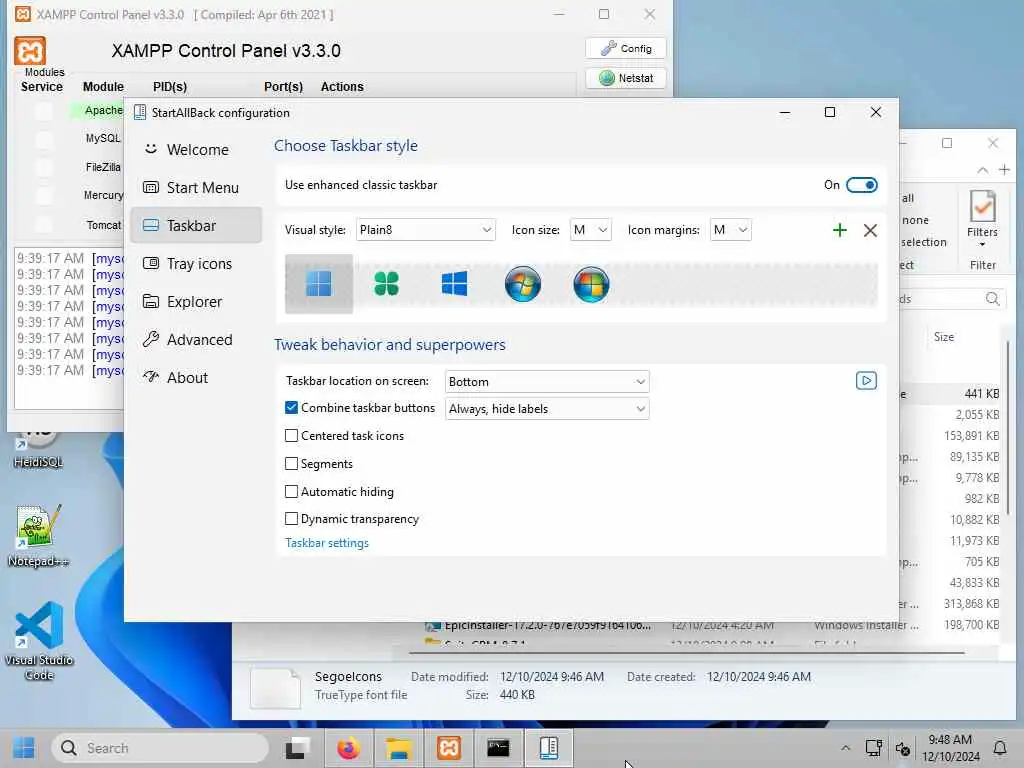Image resolution: width=1024 pixels, height=768 pixels.
Task: Open the command prompt taskbar icon
Action: 499,748
